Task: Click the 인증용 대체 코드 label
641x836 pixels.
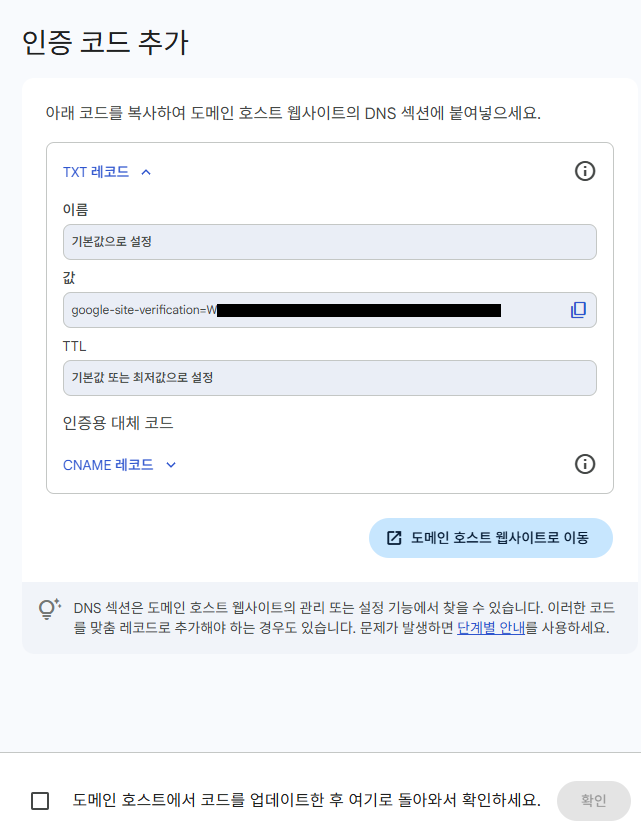Action: tap(118, 423)
